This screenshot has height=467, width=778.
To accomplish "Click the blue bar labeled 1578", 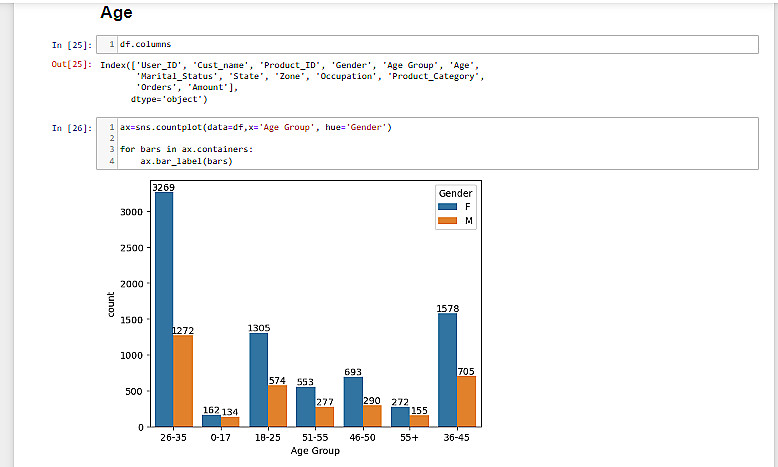I will point(448,370).
